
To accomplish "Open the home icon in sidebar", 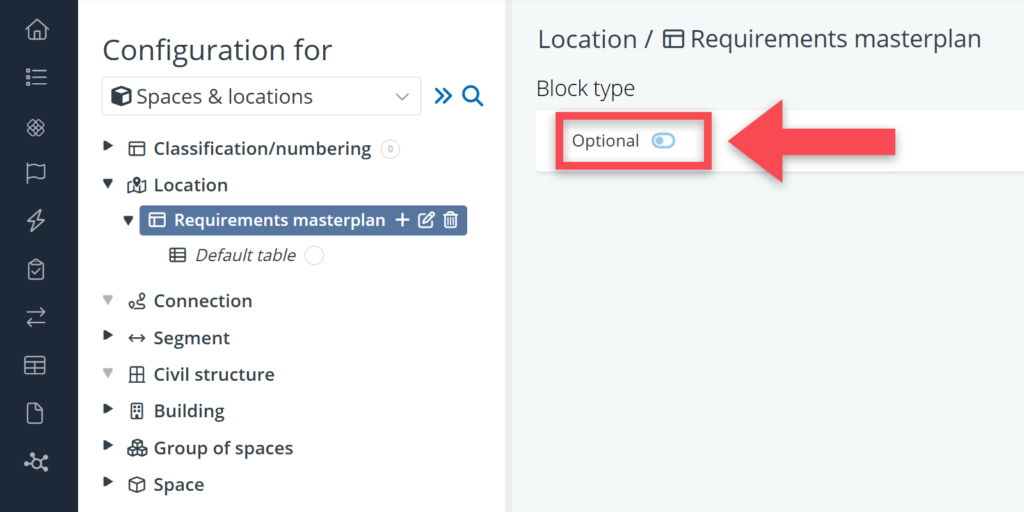I will (37, 30).
